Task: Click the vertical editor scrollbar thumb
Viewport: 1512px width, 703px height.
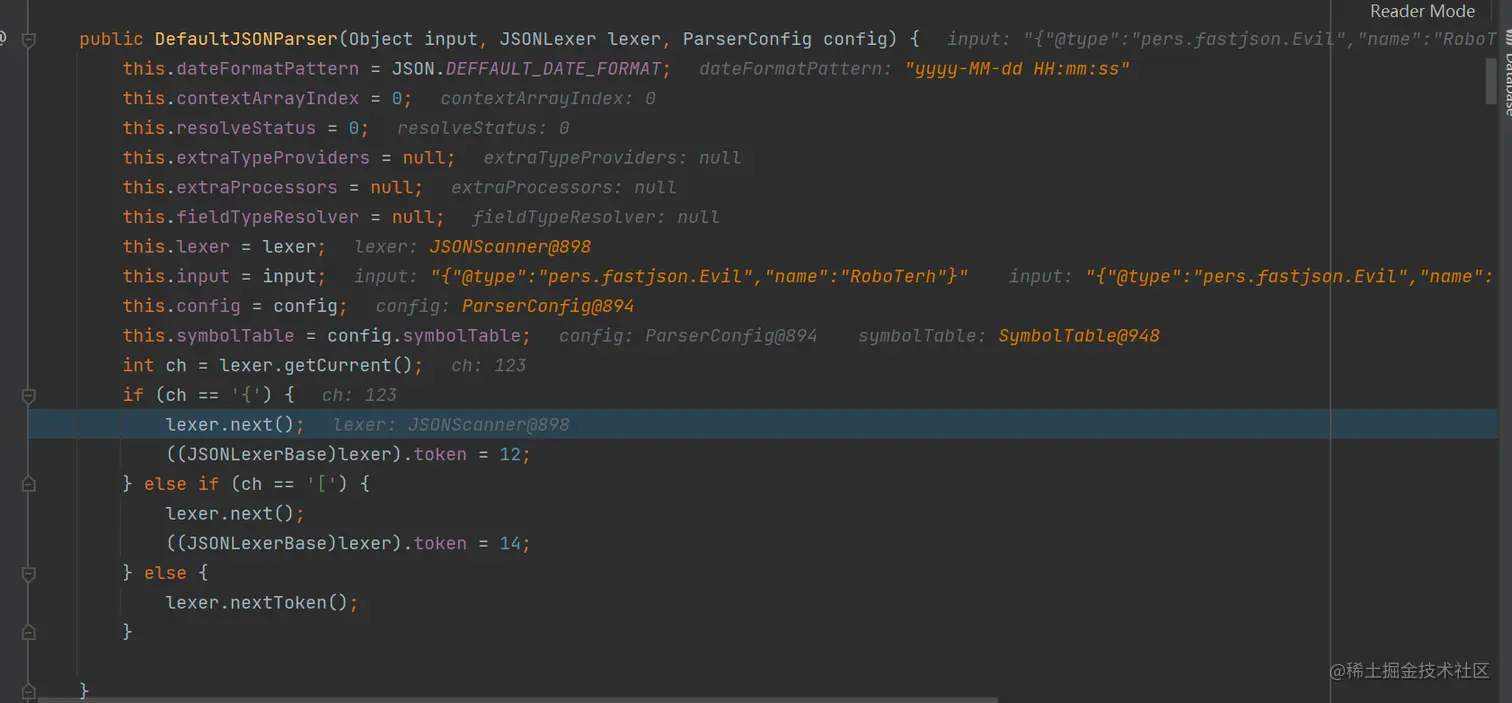Action: pos(1490,80)
